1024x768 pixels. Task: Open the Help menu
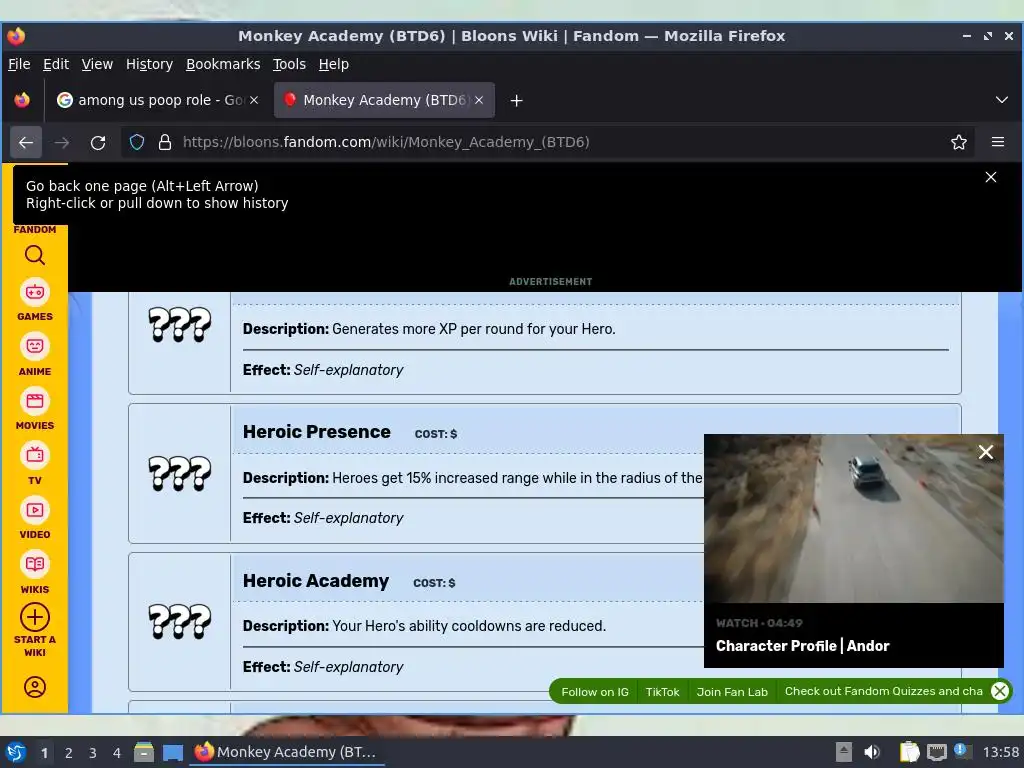333,64
